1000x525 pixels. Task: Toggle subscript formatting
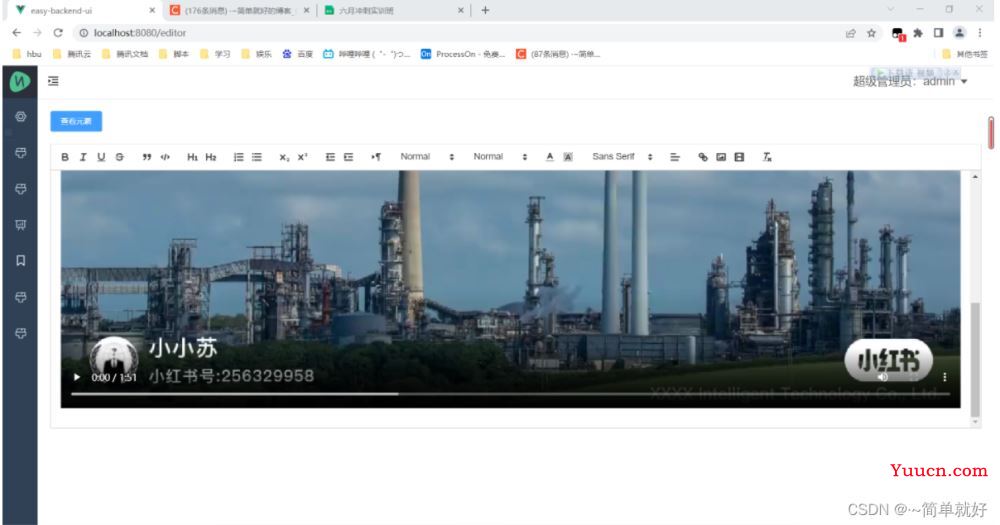(x=284, y=157)
